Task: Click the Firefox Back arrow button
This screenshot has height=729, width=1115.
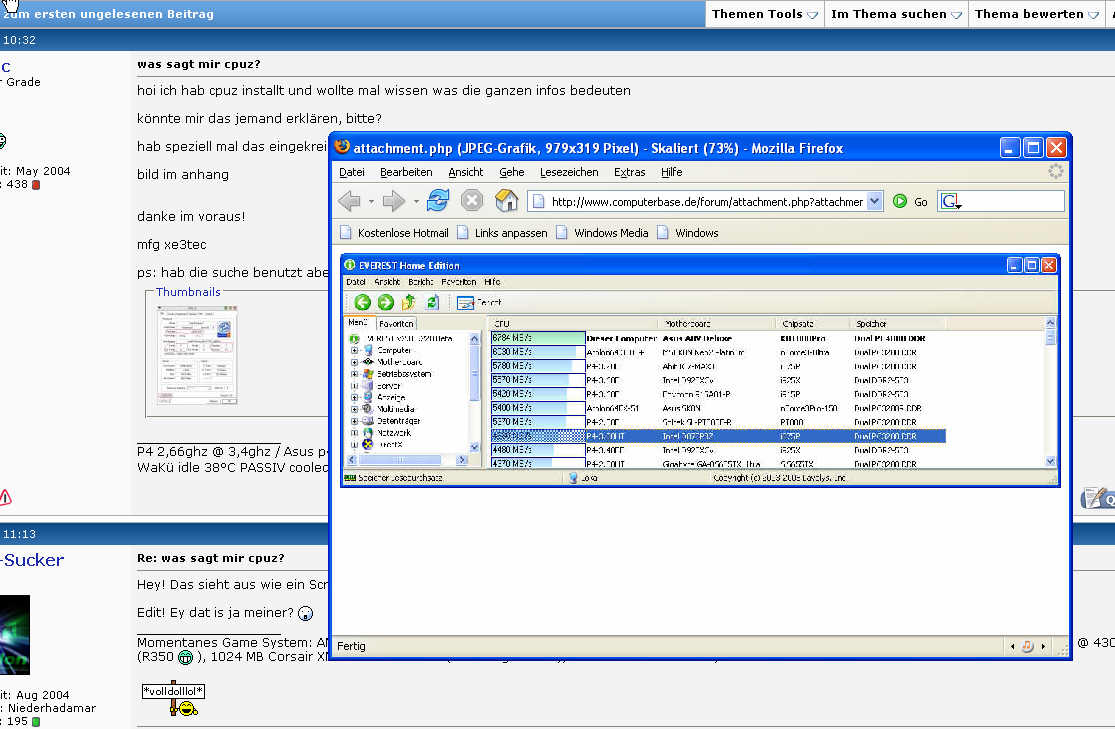Action: (x=349, y=201)
